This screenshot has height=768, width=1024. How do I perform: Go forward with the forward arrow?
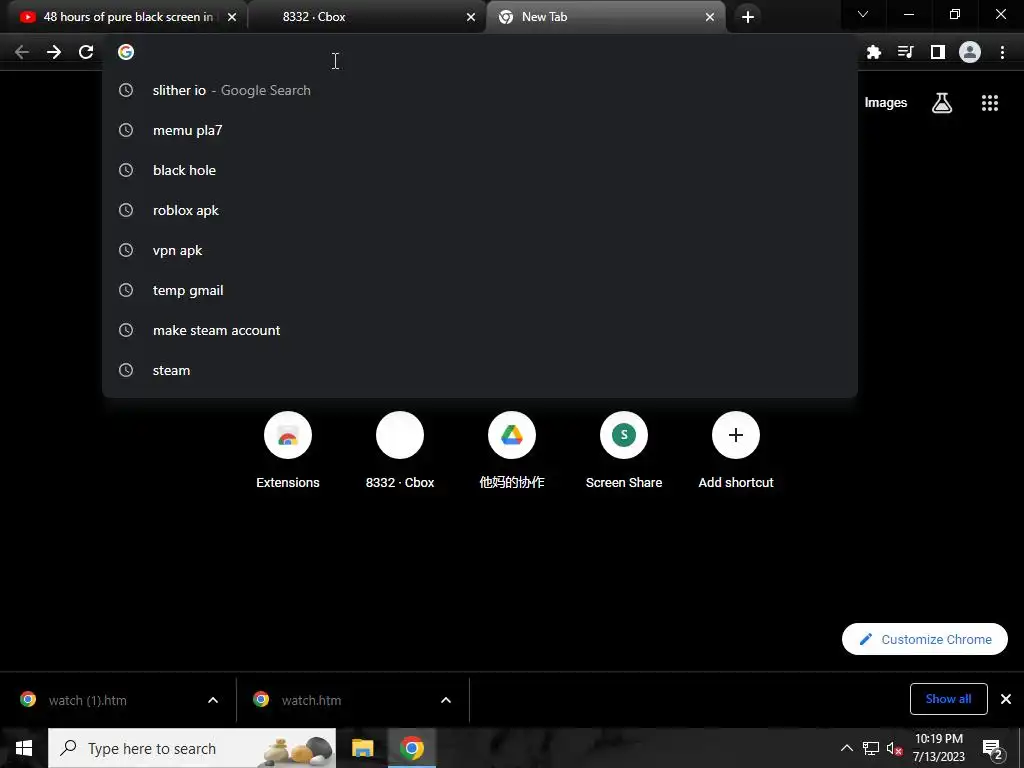click(x=54, y=52)
